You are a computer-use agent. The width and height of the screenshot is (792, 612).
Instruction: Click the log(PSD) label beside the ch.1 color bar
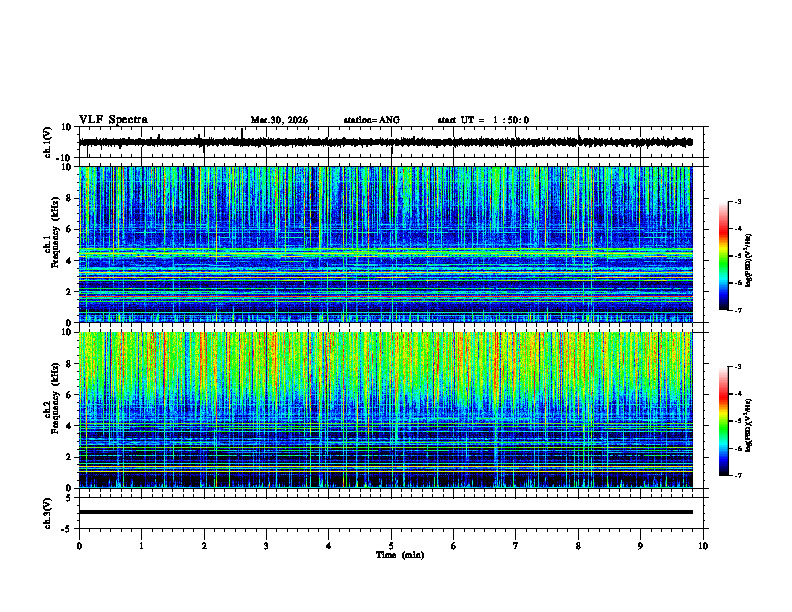[x=749, y=261]
